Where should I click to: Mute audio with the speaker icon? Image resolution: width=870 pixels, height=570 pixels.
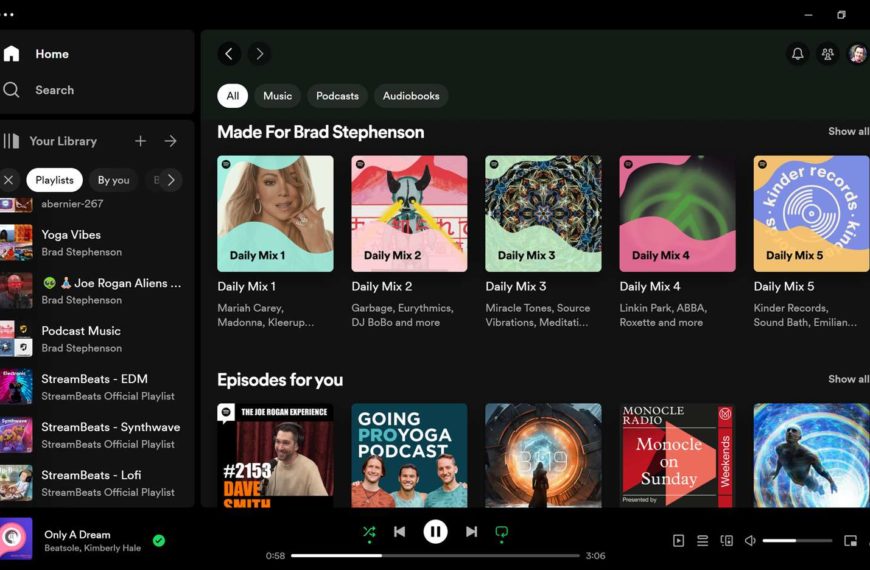[x=750, y=540]
